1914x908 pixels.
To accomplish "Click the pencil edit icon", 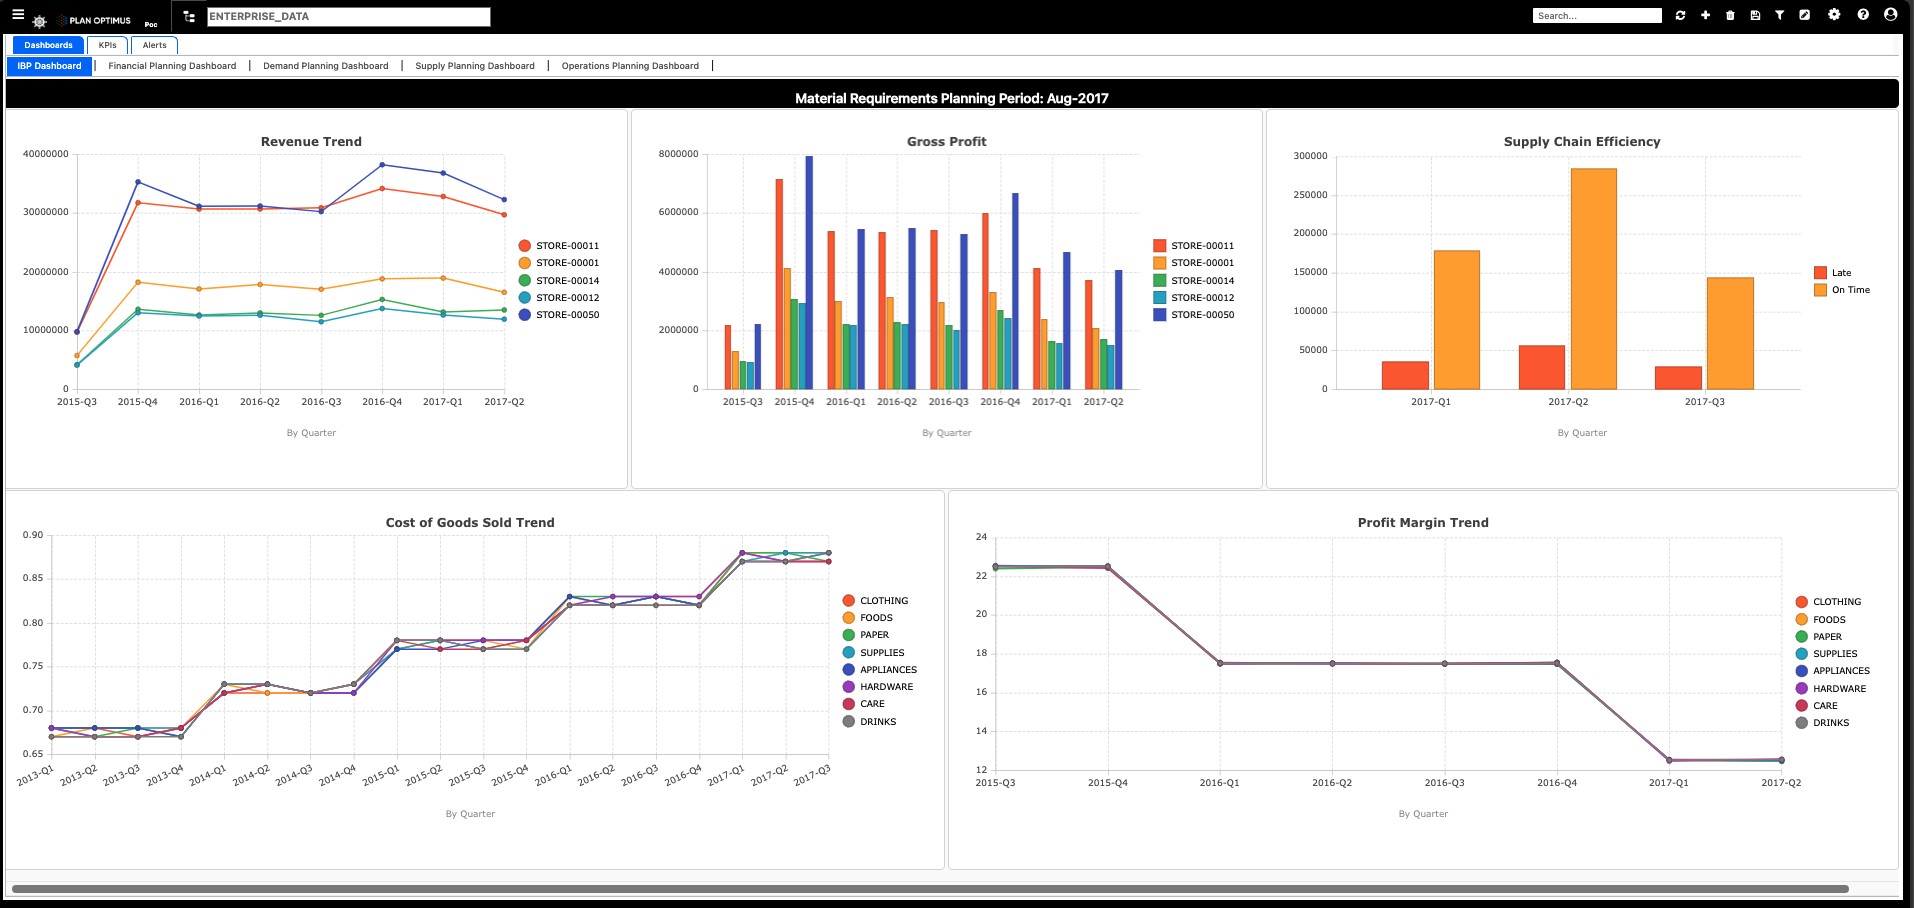I will point(1805,15).
